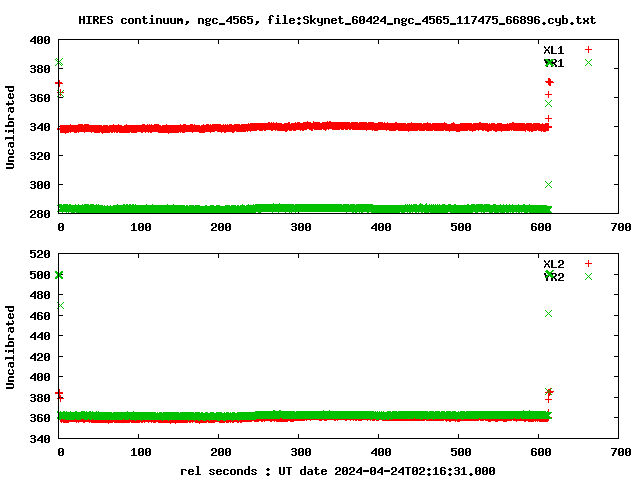
Task: Click the bottom plot's Uncalibrated axis label
Action: tap(10, 347)
